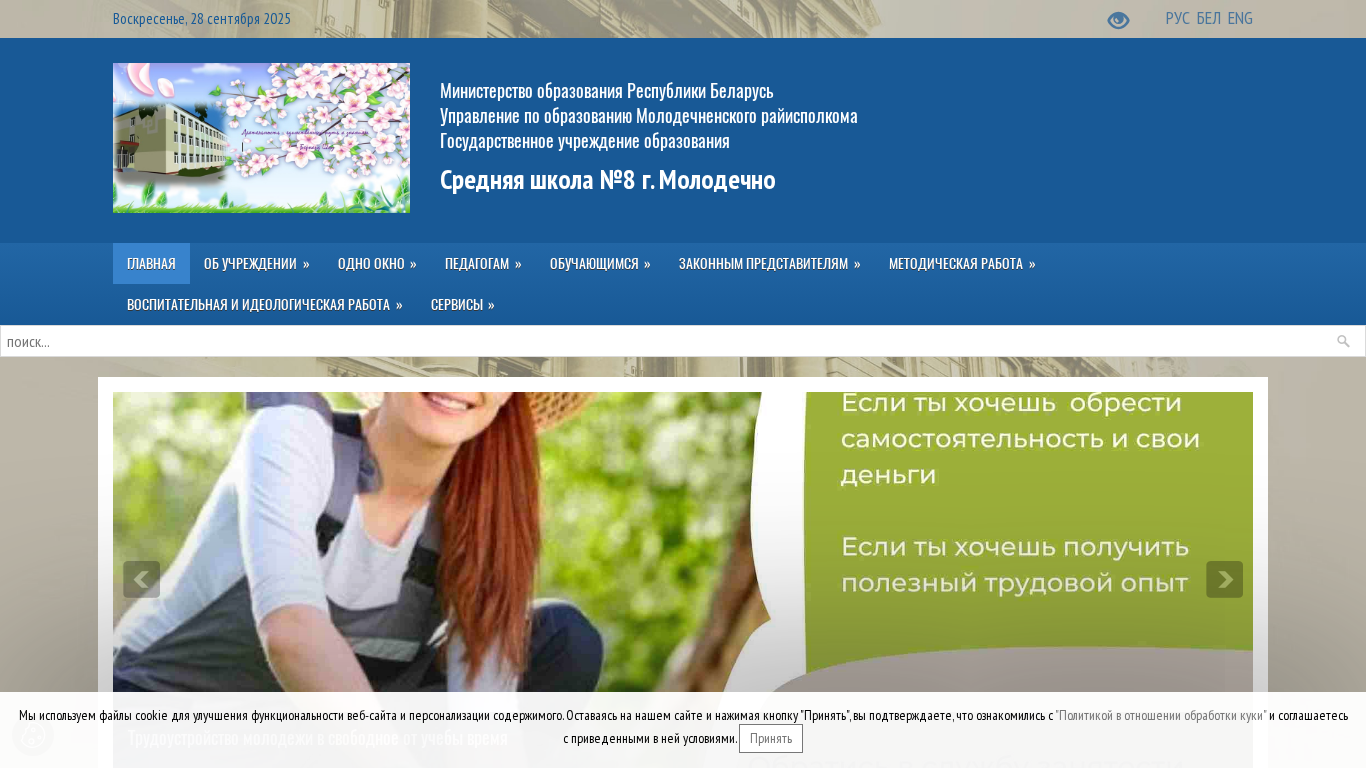Expand the СЕРВИСЫ menu
Screen dimensions: 1366x768
462,305
